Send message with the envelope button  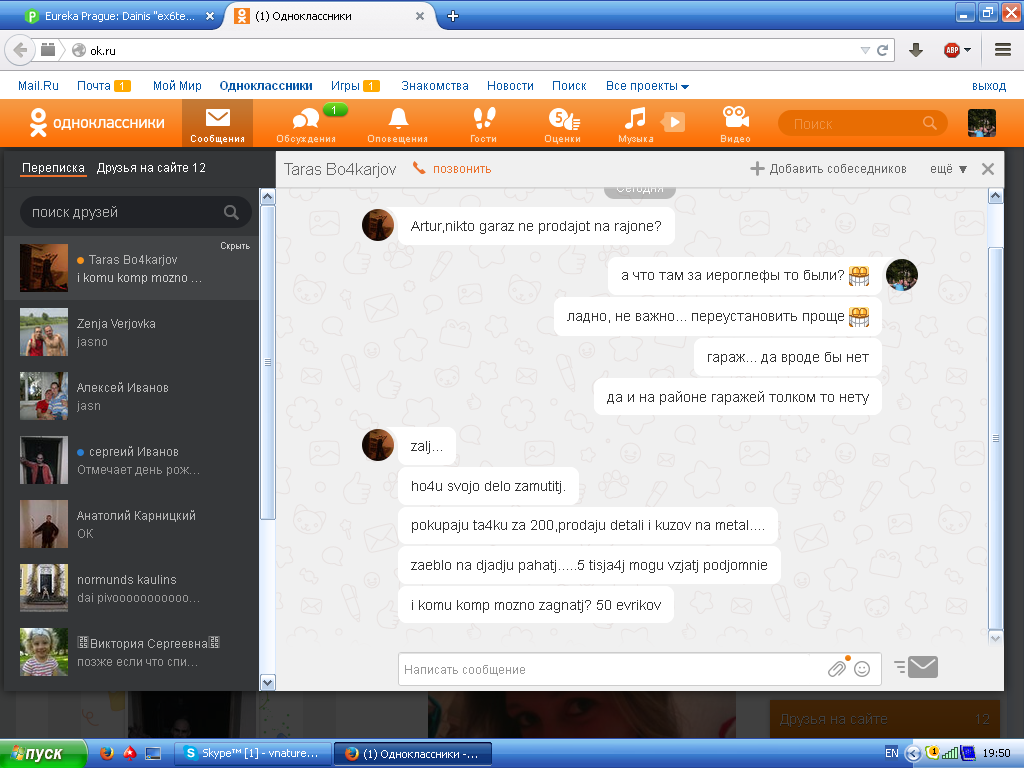(x=923, y=667)
